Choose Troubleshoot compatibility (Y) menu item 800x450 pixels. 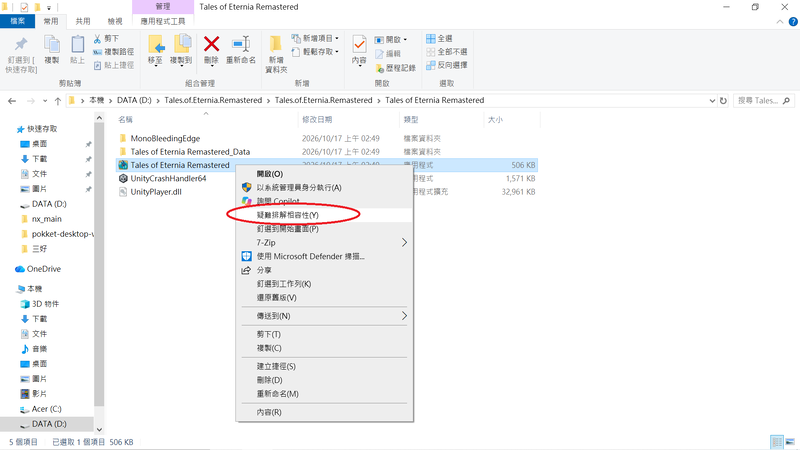(324, 215)
